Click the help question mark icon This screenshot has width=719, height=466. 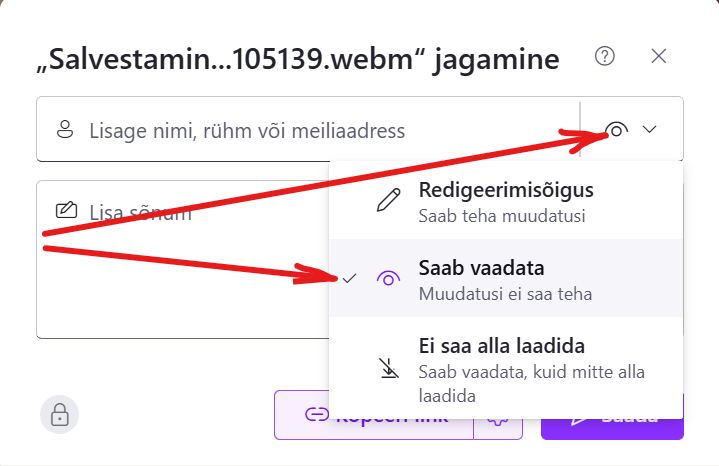604,56
